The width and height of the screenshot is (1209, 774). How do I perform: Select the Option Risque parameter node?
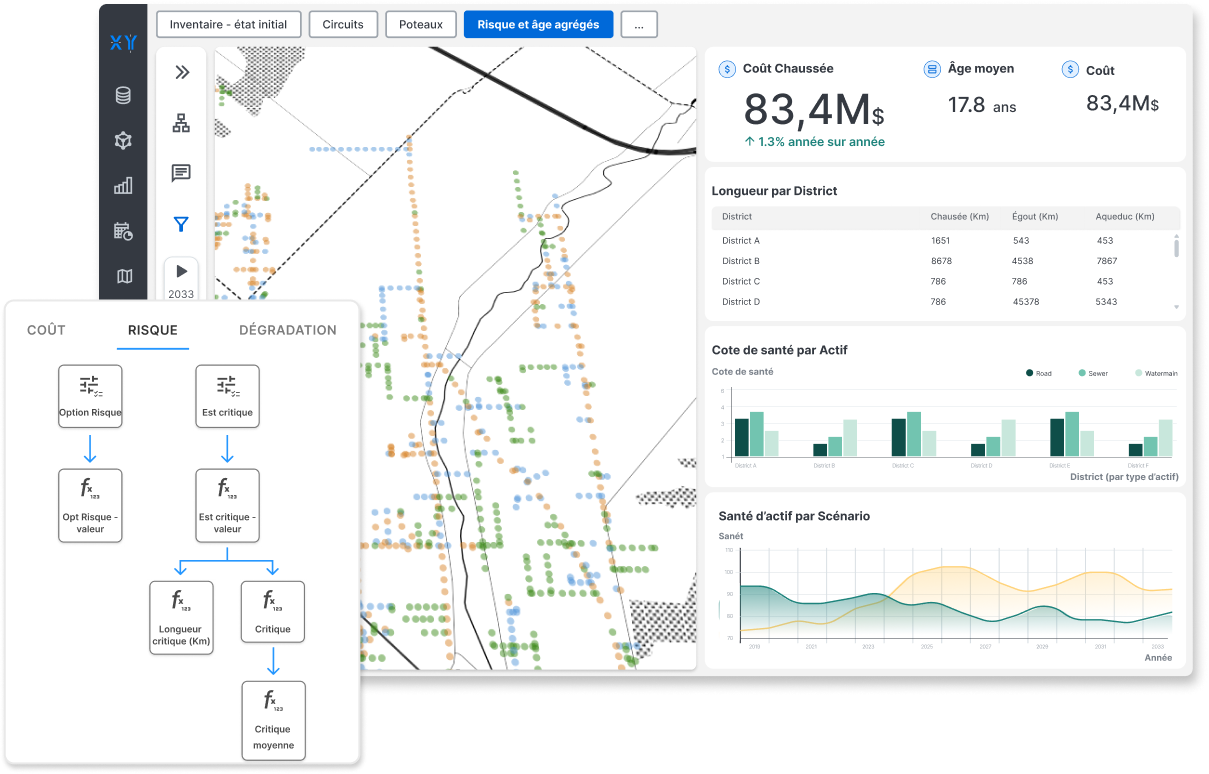coord(90,396)
